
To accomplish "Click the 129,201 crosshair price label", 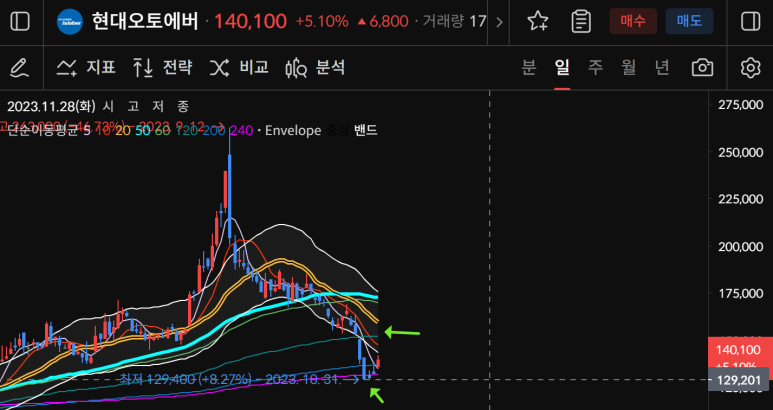I will 738,380.
